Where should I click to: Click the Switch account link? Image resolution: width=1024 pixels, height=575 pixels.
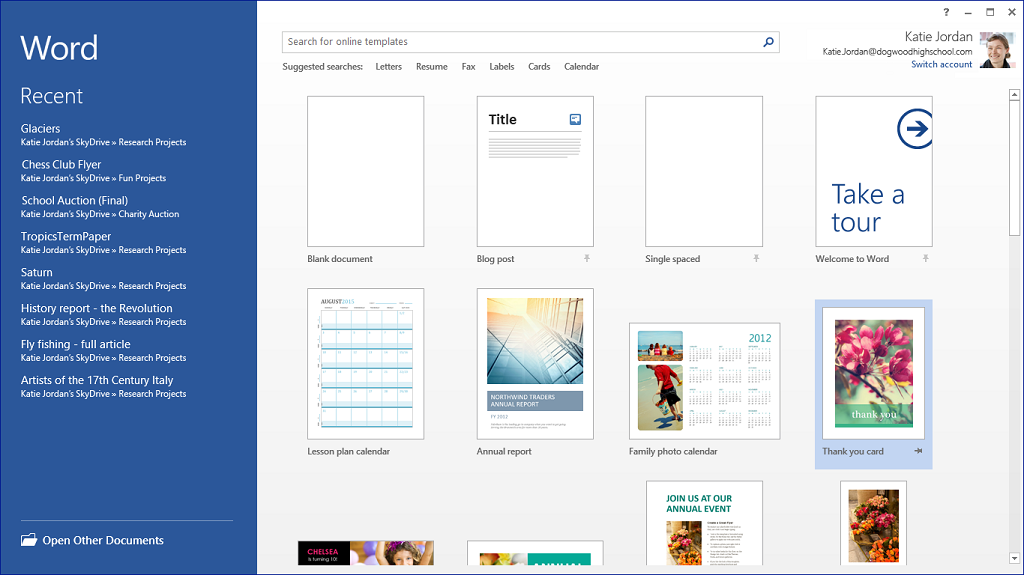point(941,64)
